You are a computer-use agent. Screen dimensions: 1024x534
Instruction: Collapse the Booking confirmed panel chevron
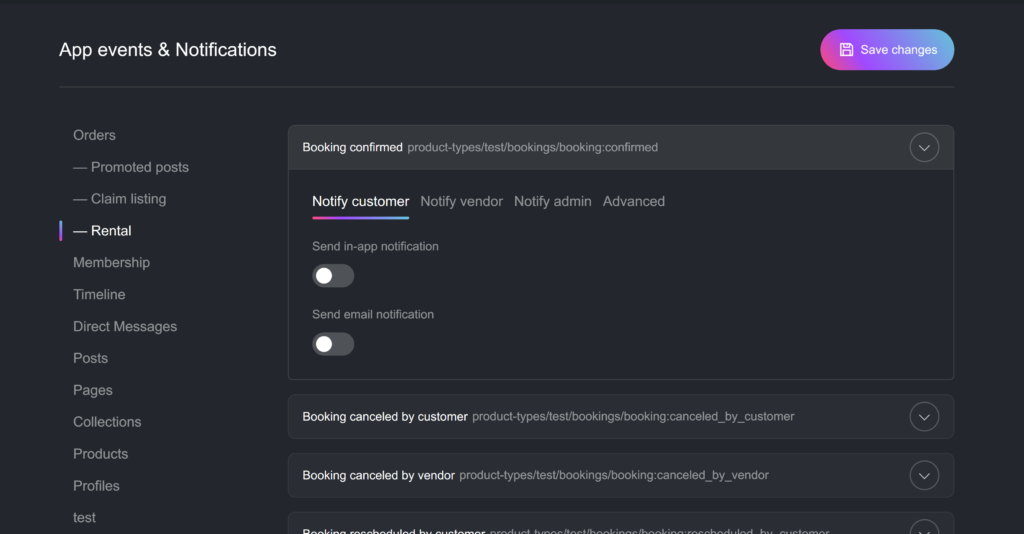point(924,148)
